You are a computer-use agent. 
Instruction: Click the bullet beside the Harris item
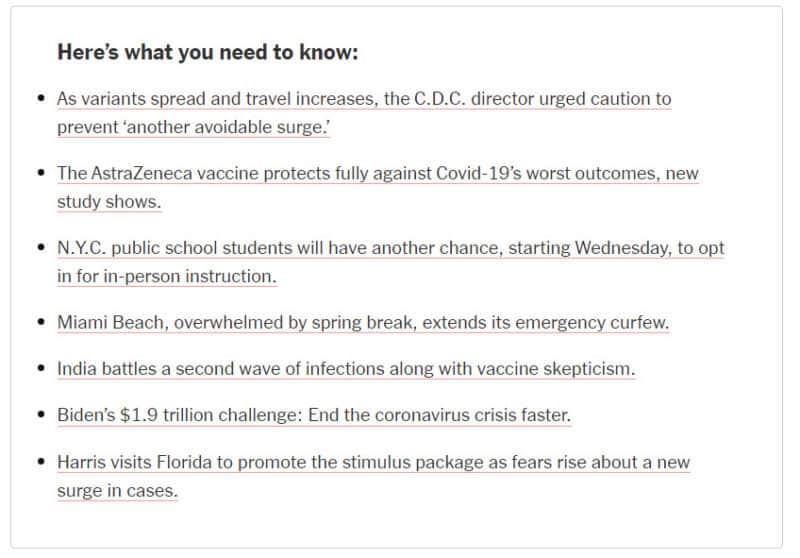(41, 461)
